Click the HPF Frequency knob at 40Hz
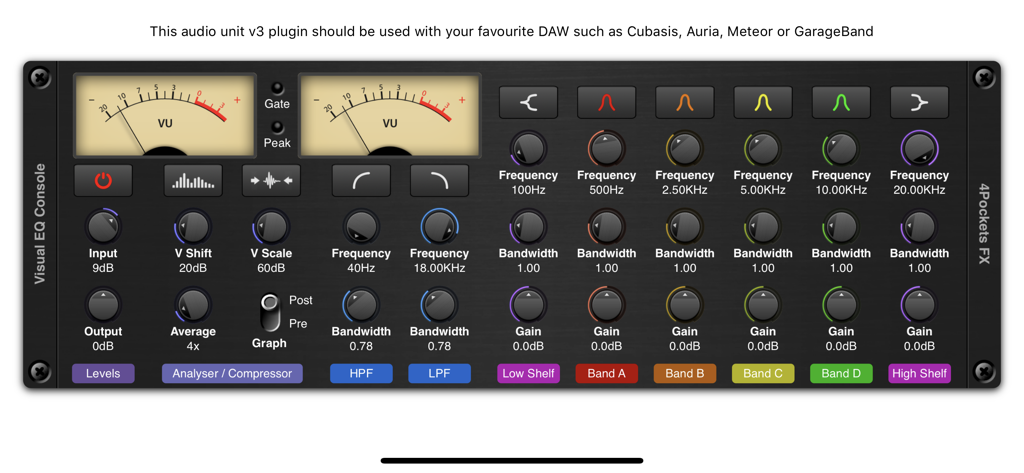The width and height of the screenshot is (1024, 473). coord(361,227)
